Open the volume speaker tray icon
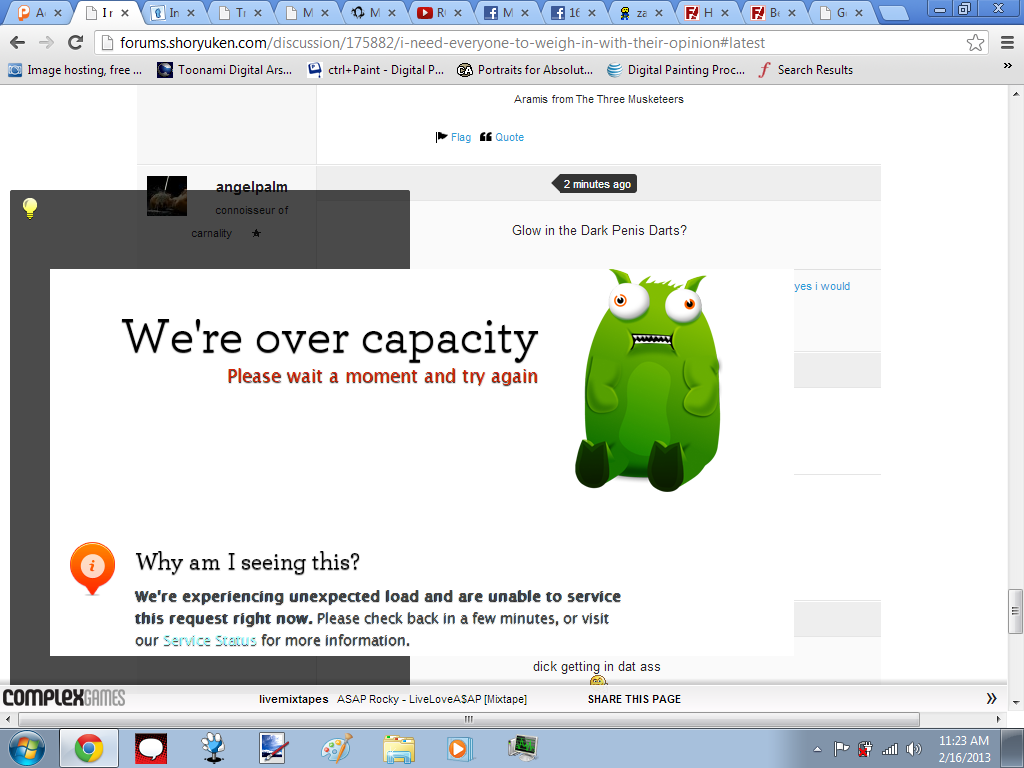The image size is (1024, 768). 914,749
